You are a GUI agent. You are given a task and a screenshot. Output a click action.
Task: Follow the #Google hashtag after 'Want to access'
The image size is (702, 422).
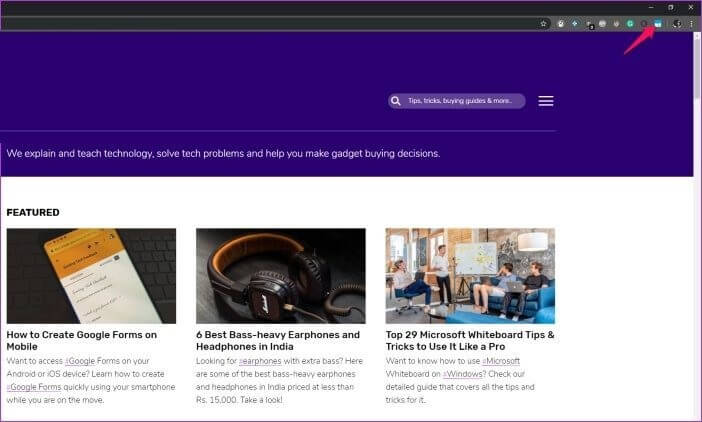(x=80, y=361)
